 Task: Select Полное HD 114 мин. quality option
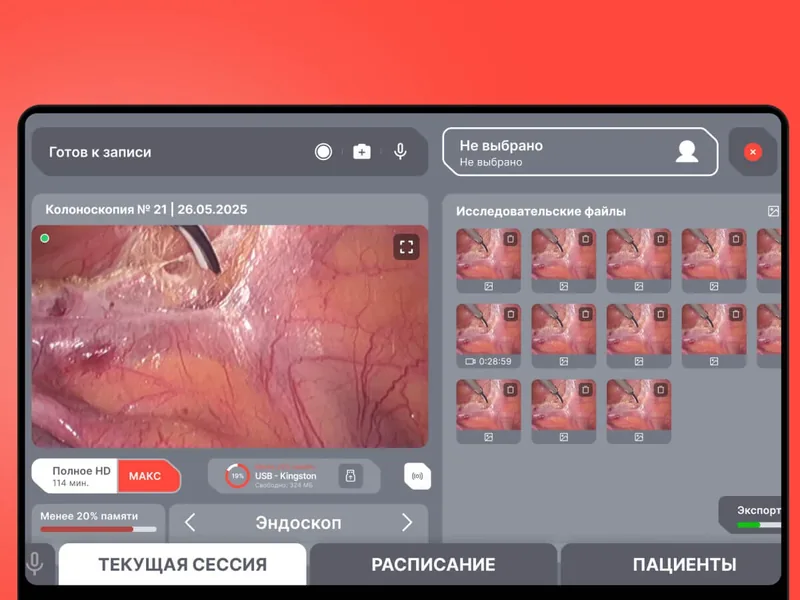(76, 476)
